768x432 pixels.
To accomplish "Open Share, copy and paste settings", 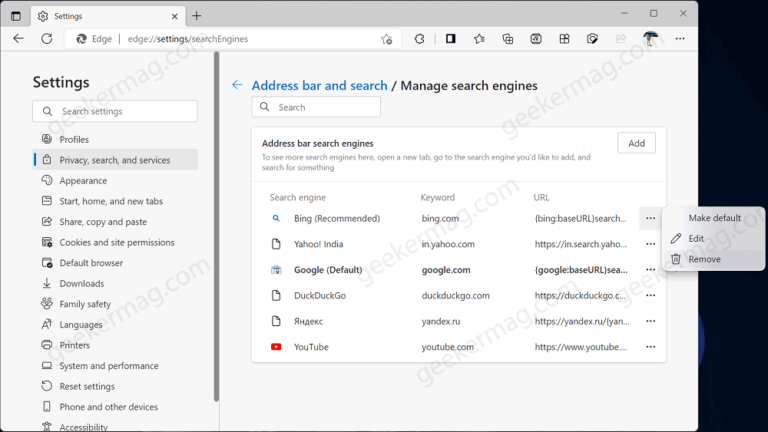I will (x=115, y=222).
